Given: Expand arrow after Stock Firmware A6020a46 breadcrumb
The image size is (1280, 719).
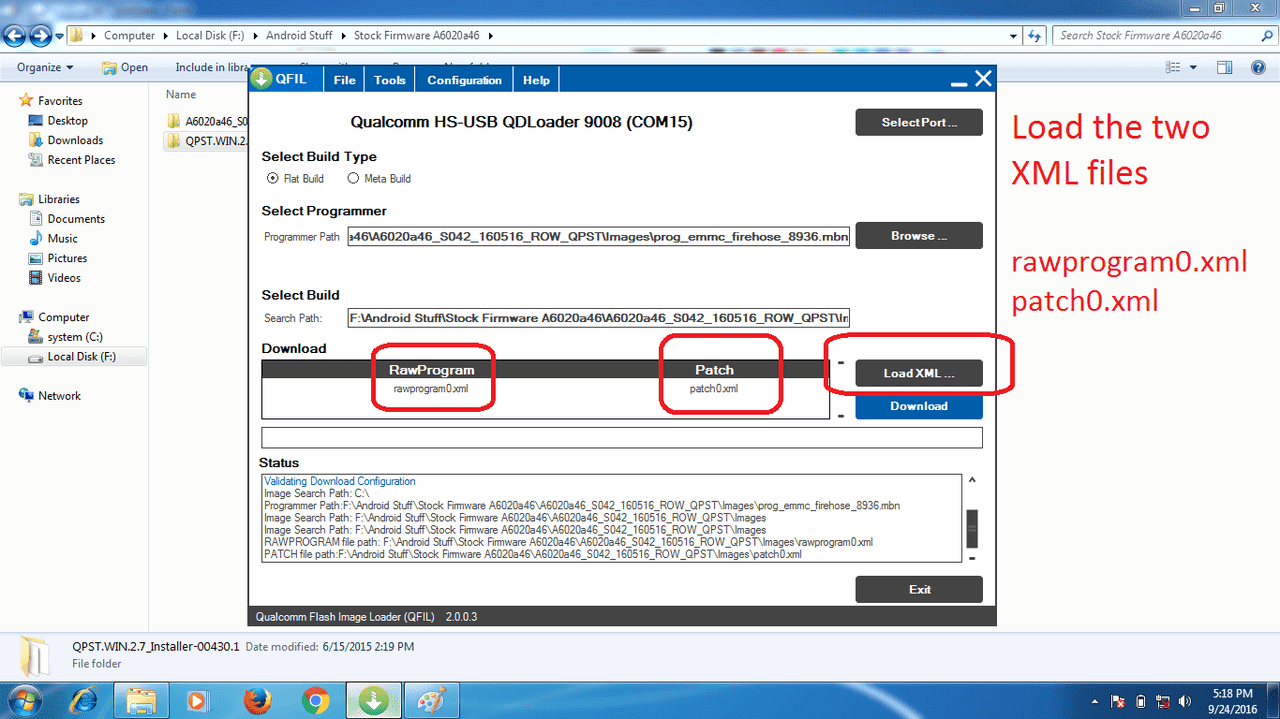Looking at the screenshot, I should (x=490, y=35).
